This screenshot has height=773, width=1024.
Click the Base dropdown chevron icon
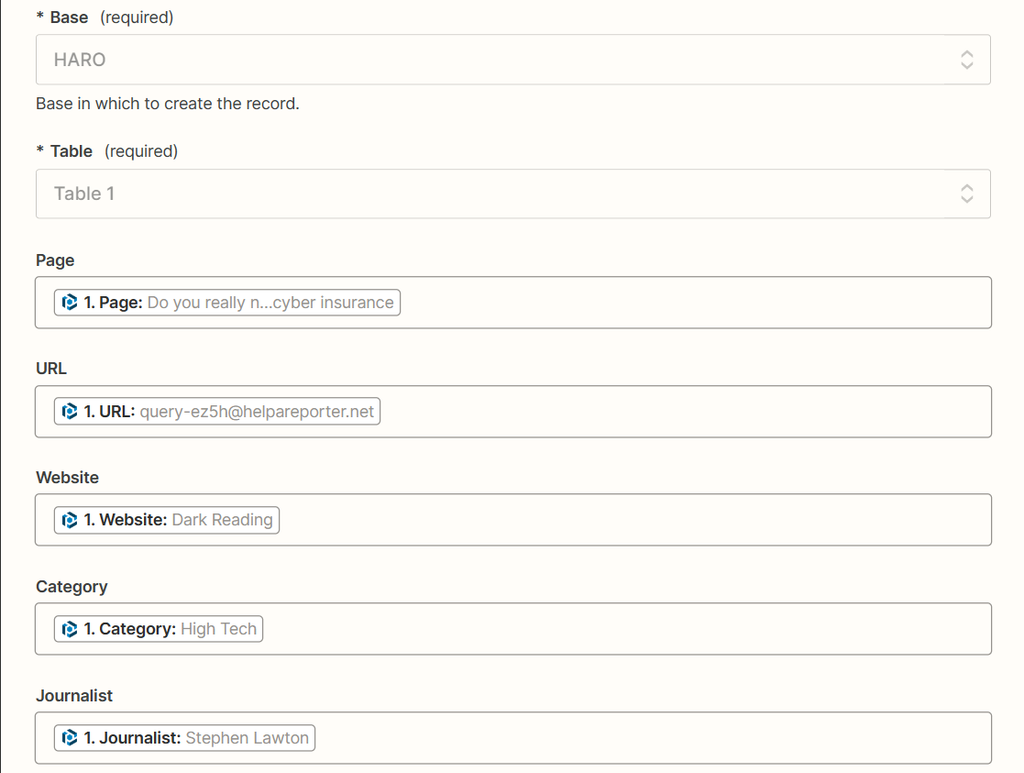click(x=967, y=59)
